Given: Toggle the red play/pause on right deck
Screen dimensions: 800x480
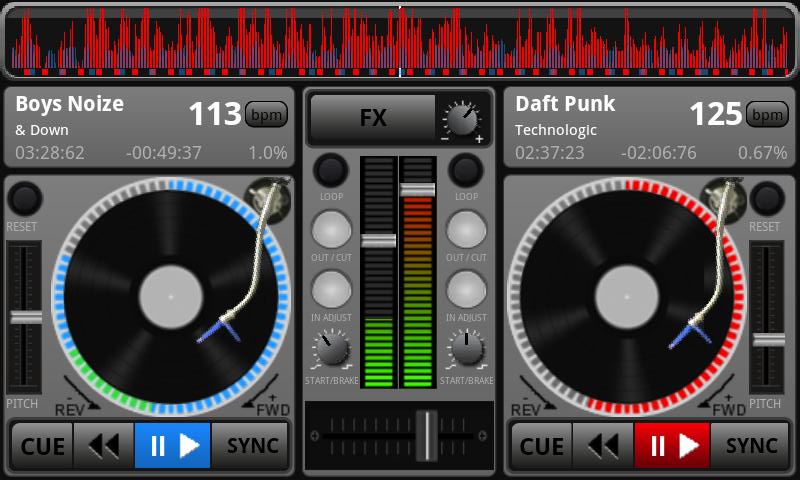Looking at the screenshot, I should click(672, 445).
